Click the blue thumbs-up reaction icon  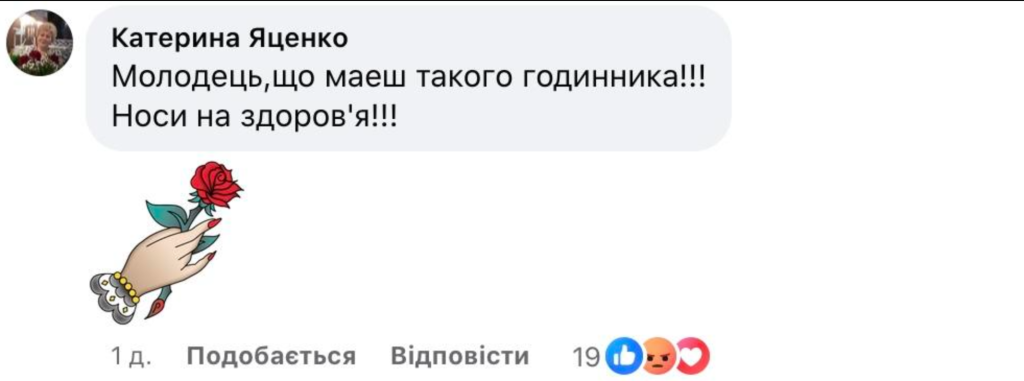pyautogui.click(x=621, y=356)
